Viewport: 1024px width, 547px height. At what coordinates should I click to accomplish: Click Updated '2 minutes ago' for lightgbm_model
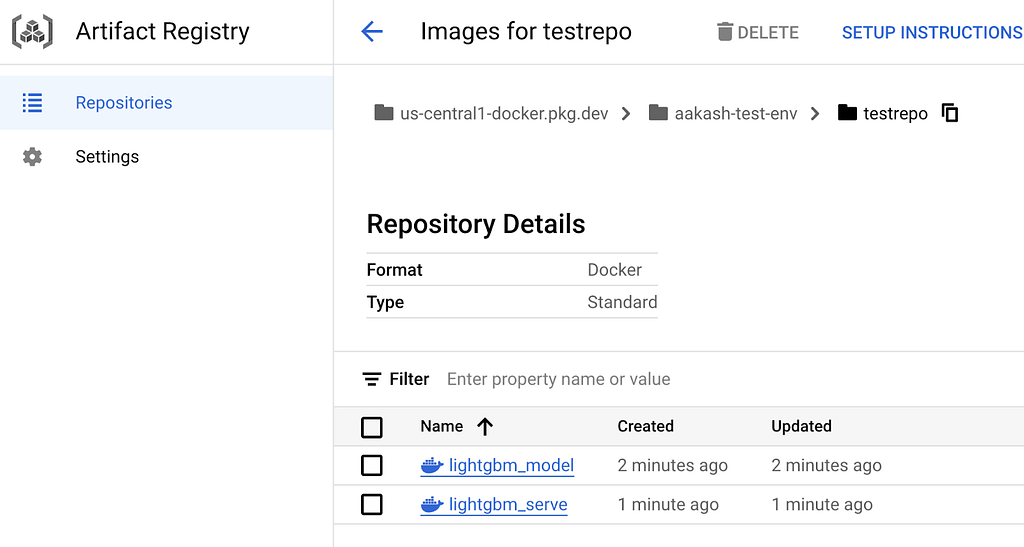coord(827,465)
